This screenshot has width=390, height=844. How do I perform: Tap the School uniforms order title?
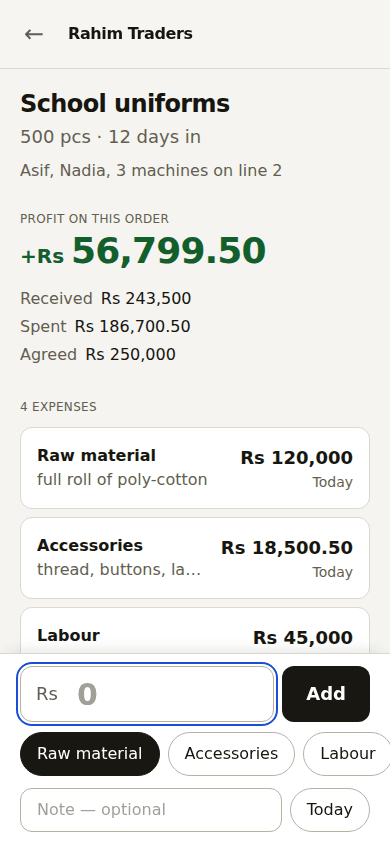pos(125,103)
